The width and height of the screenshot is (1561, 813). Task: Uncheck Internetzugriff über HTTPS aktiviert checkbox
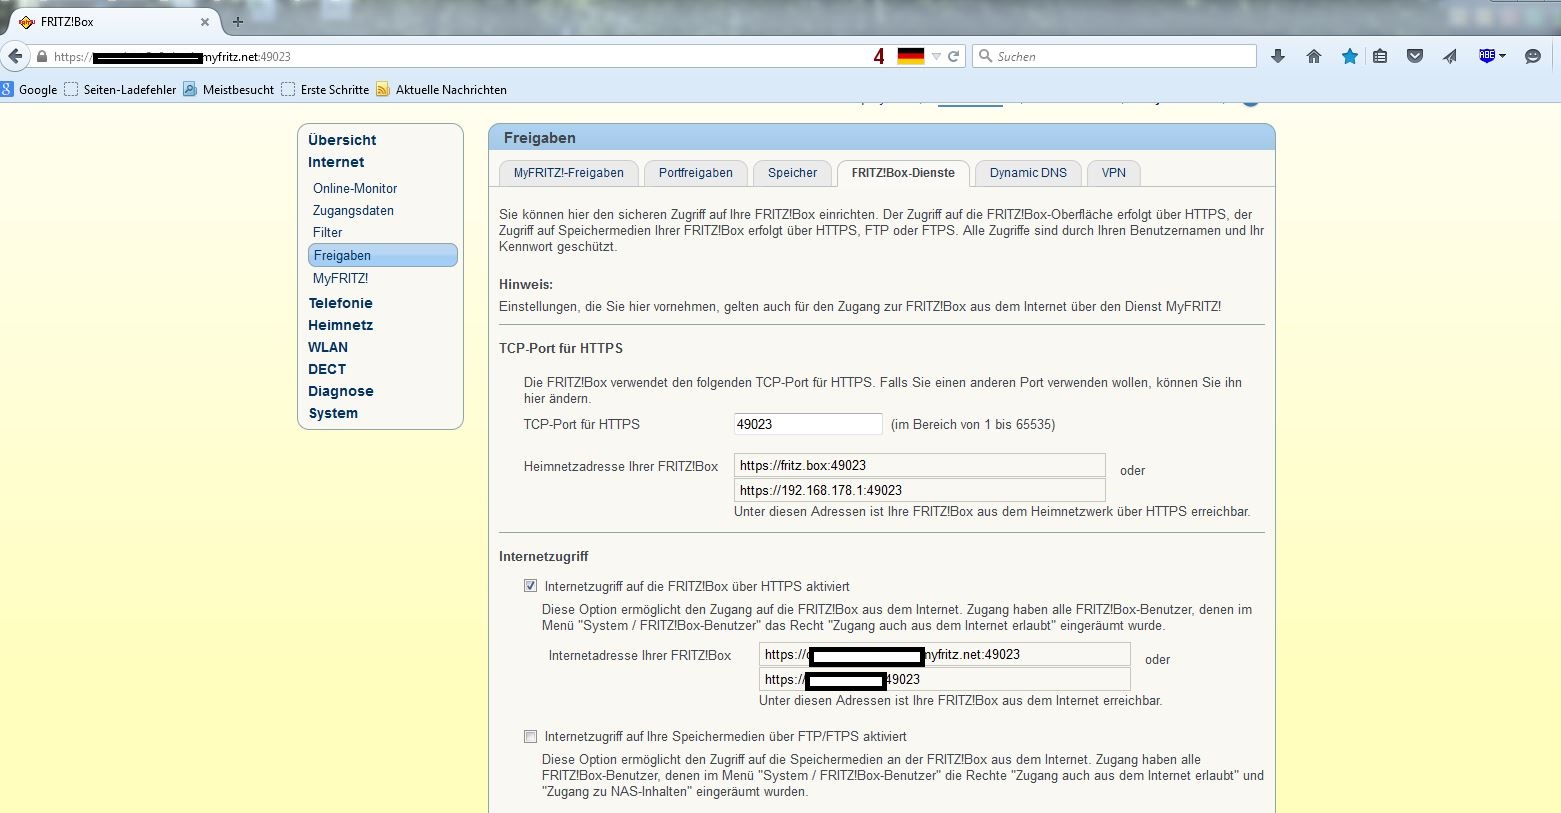coord(530,586)
